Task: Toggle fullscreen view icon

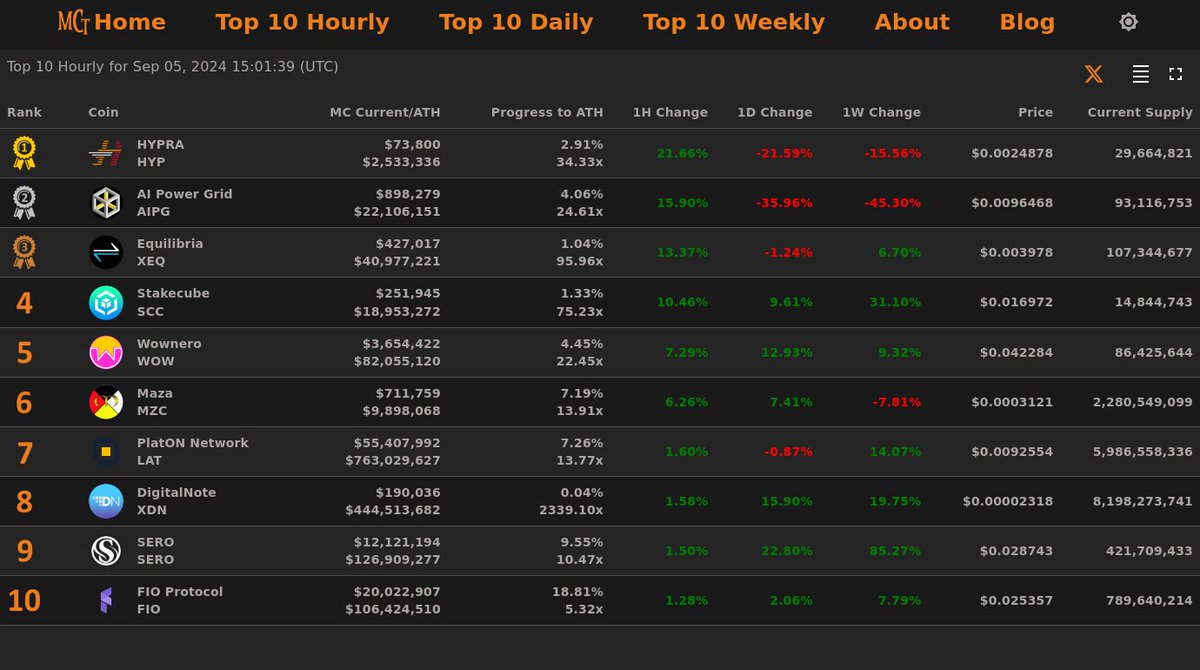Action: click(1175, 74)
